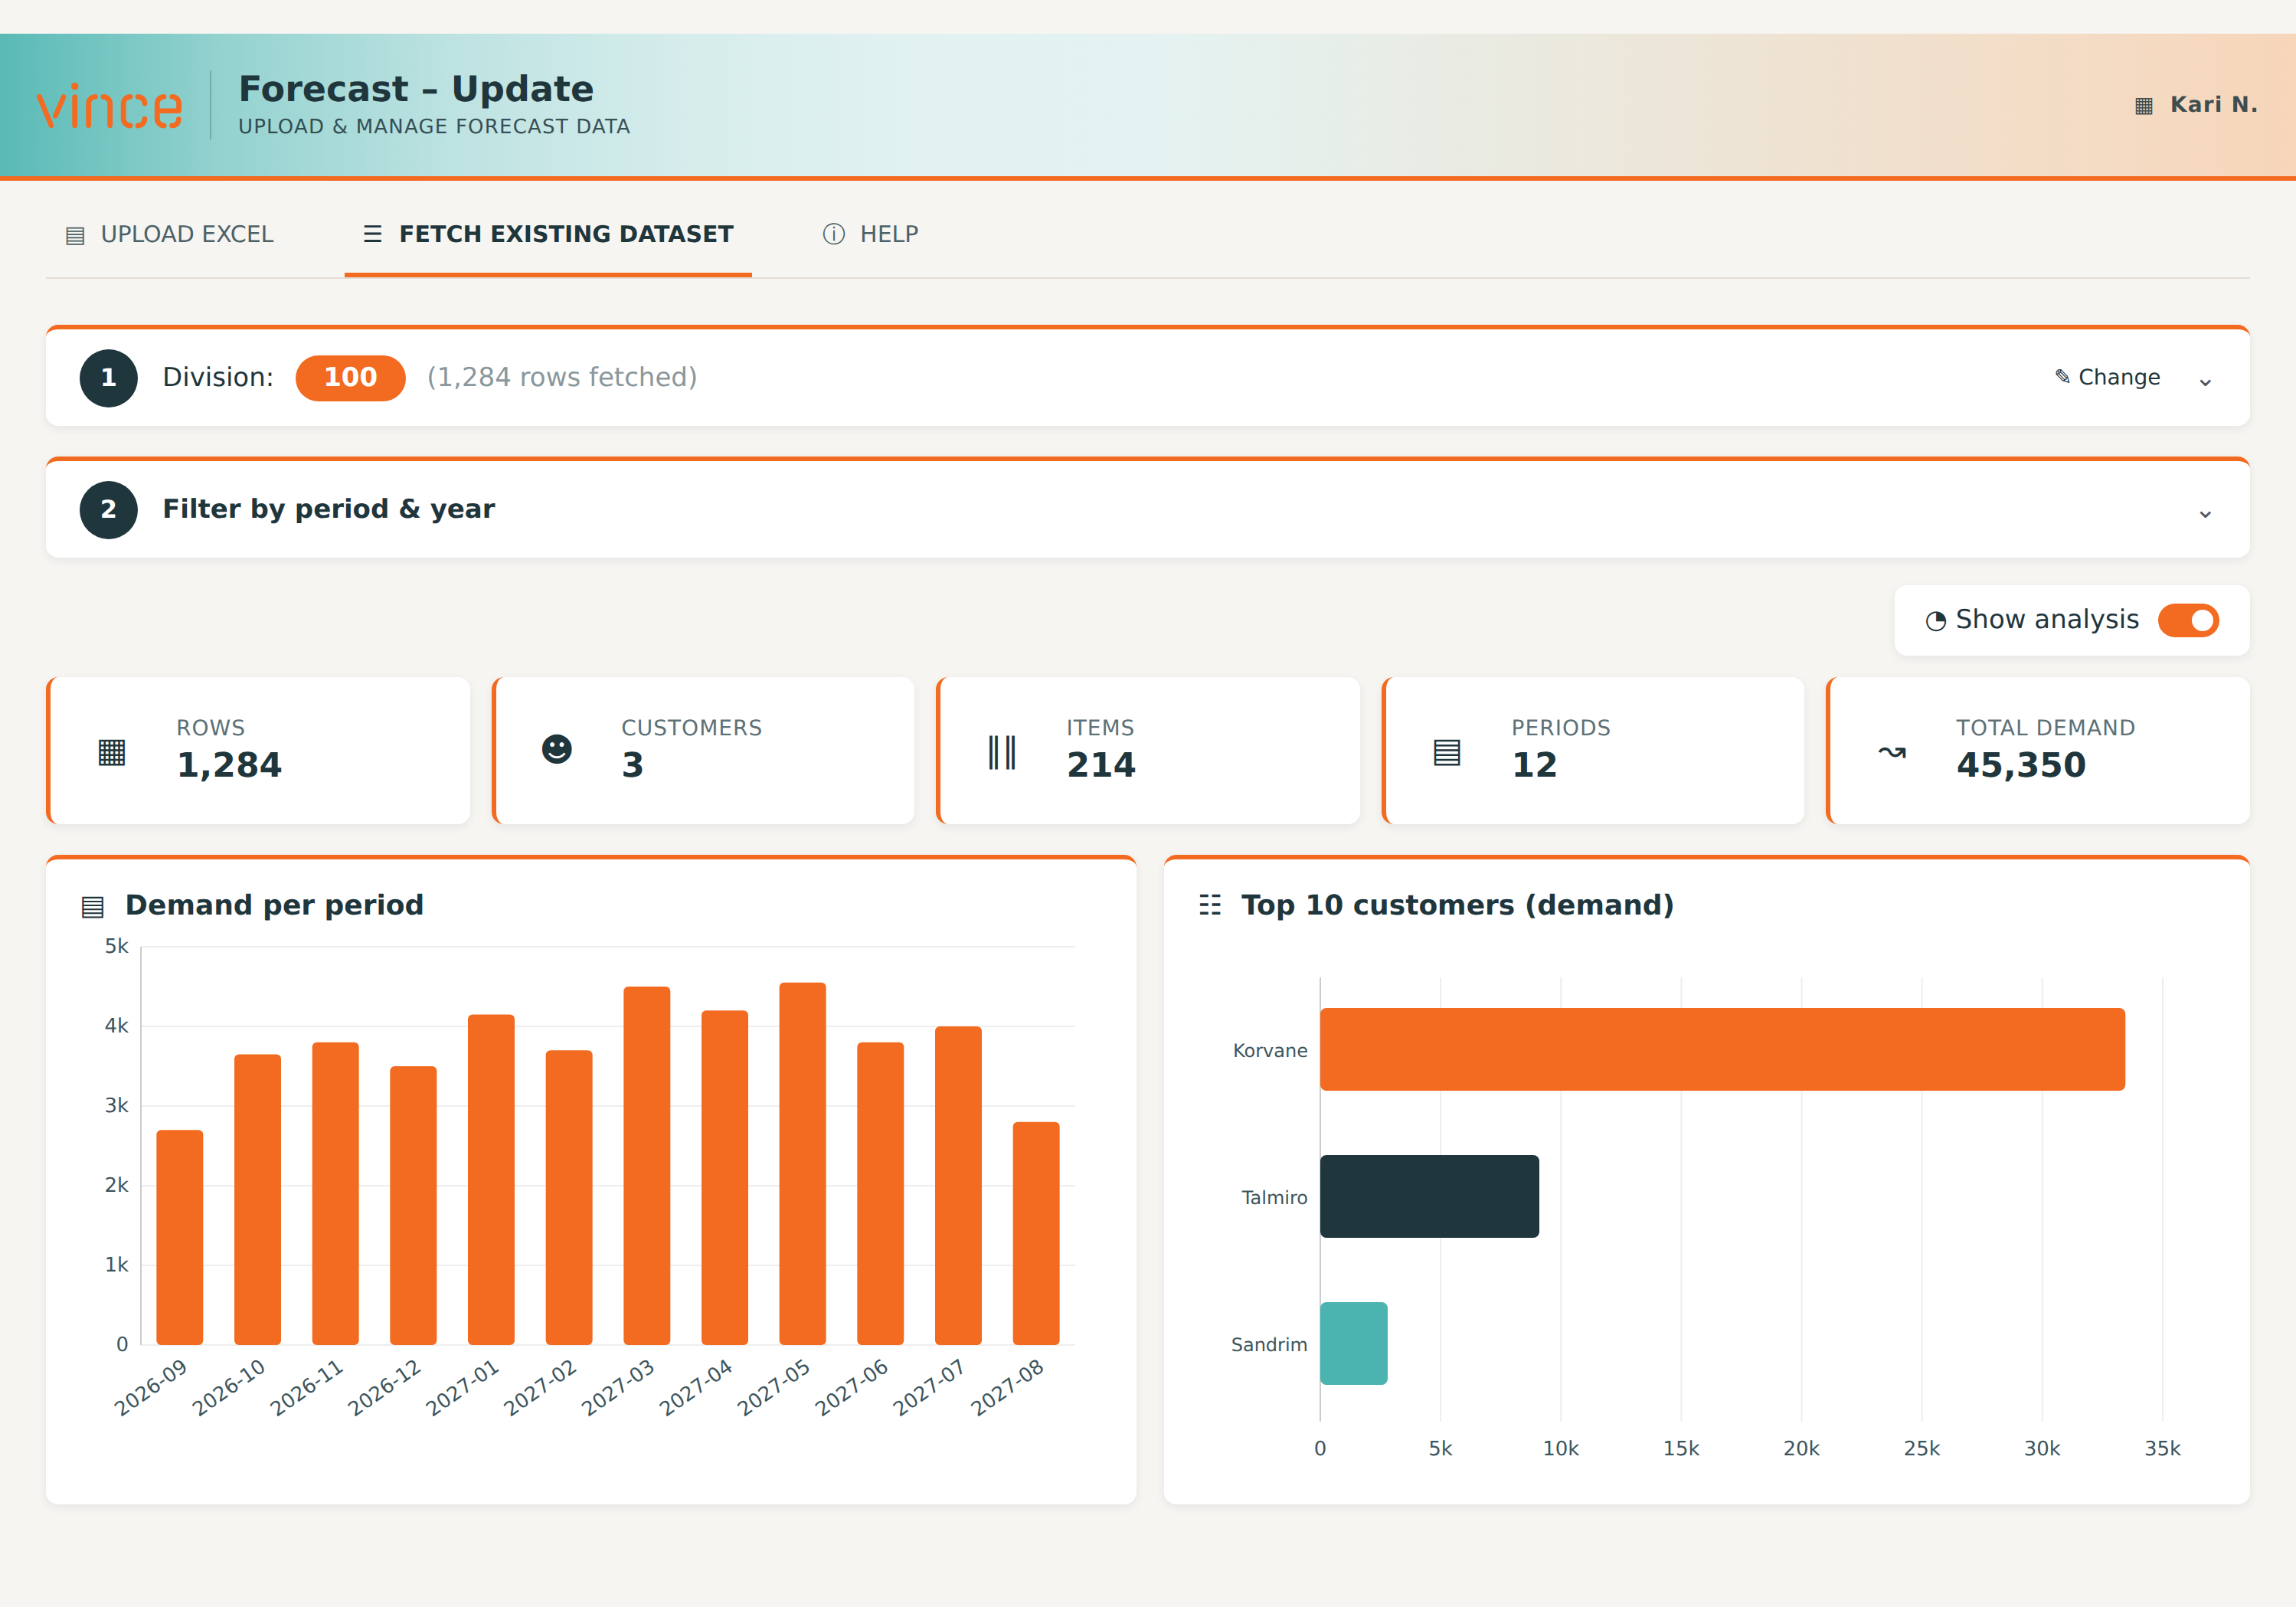Click the 2027-03 demand bar

[x=647, y=1166]
